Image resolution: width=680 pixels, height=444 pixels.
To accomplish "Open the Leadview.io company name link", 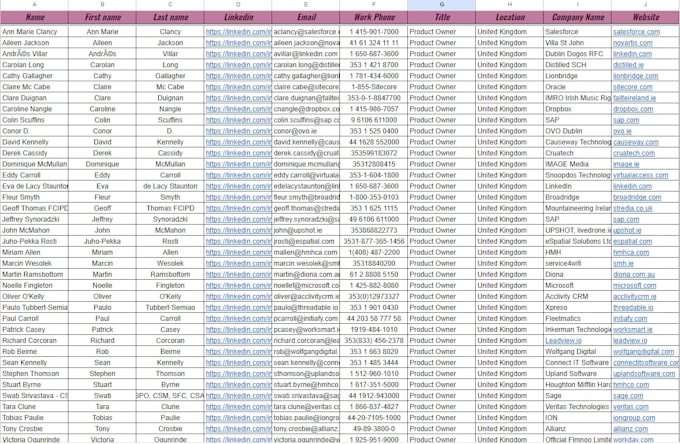I will [563, 341].
